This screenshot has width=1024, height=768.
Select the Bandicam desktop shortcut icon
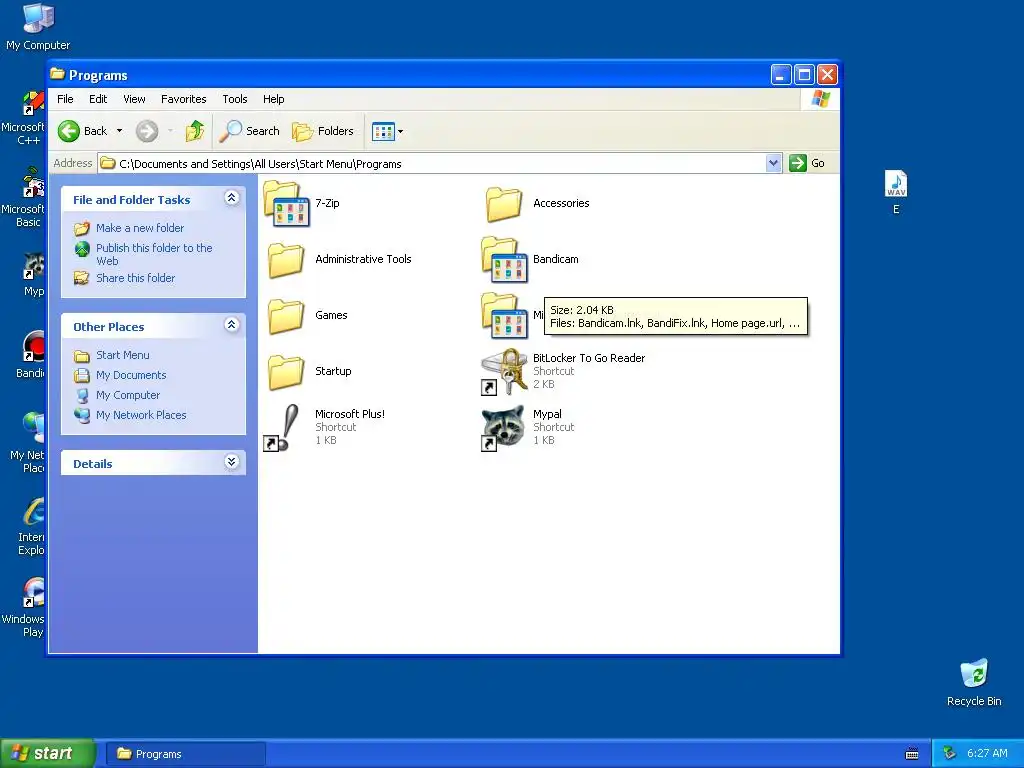click(33, 346)
